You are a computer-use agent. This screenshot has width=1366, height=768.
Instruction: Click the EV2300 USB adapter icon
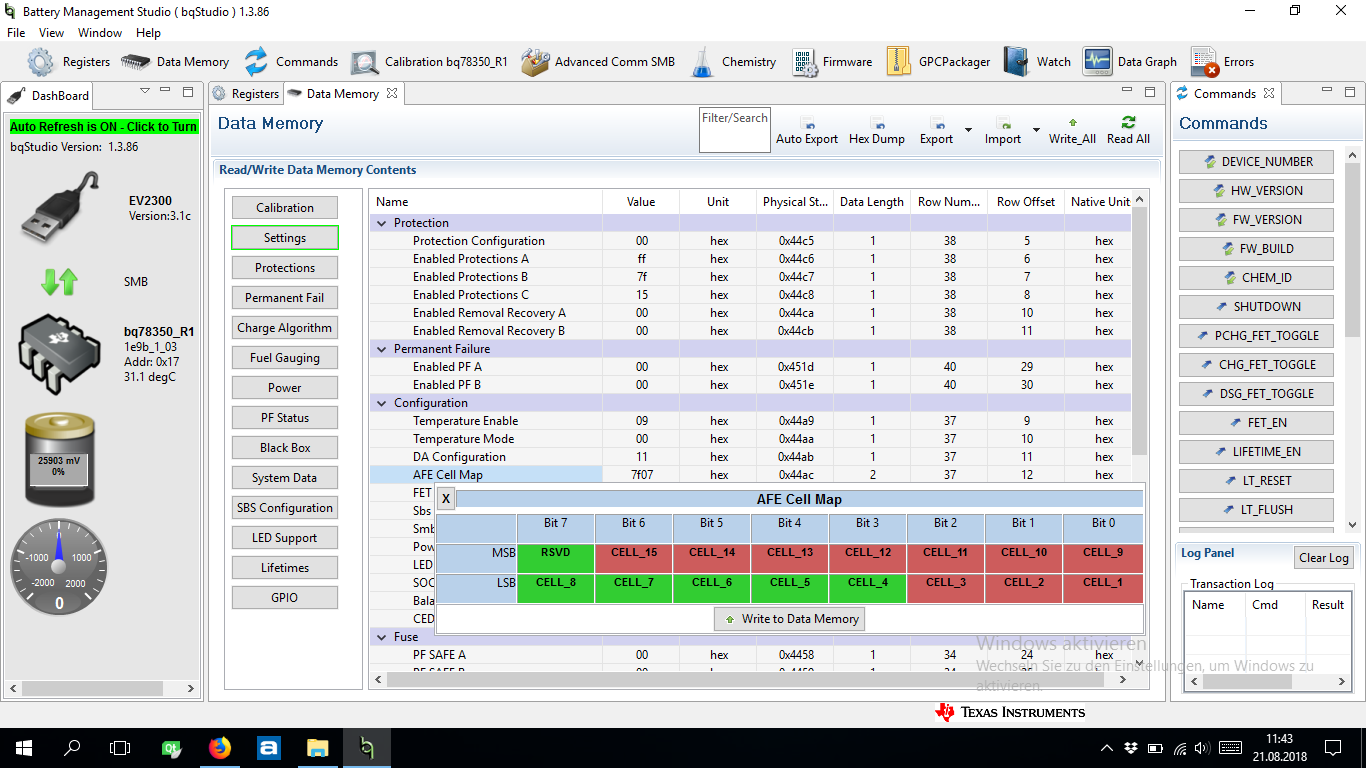coord(61,208)
